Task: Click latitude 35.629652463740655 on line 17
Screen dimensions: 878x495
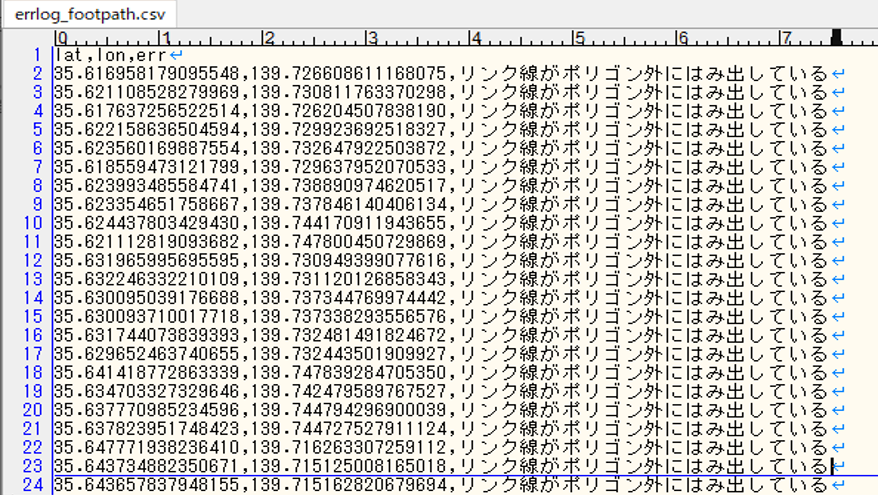Action: 147,353
